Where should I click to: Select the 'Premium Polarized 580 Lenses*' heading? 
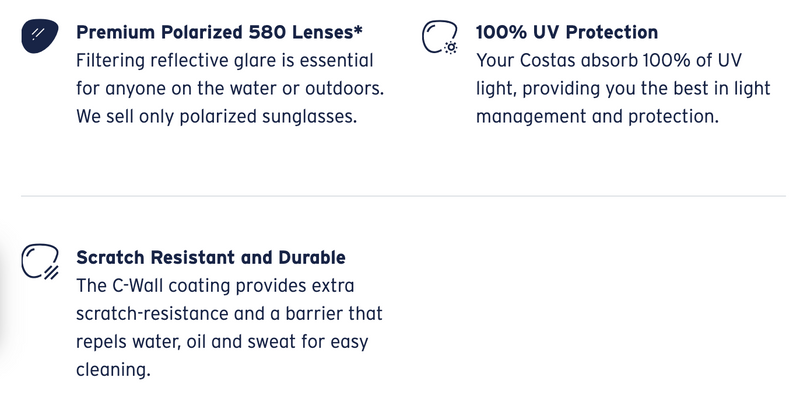click(219, 32)
